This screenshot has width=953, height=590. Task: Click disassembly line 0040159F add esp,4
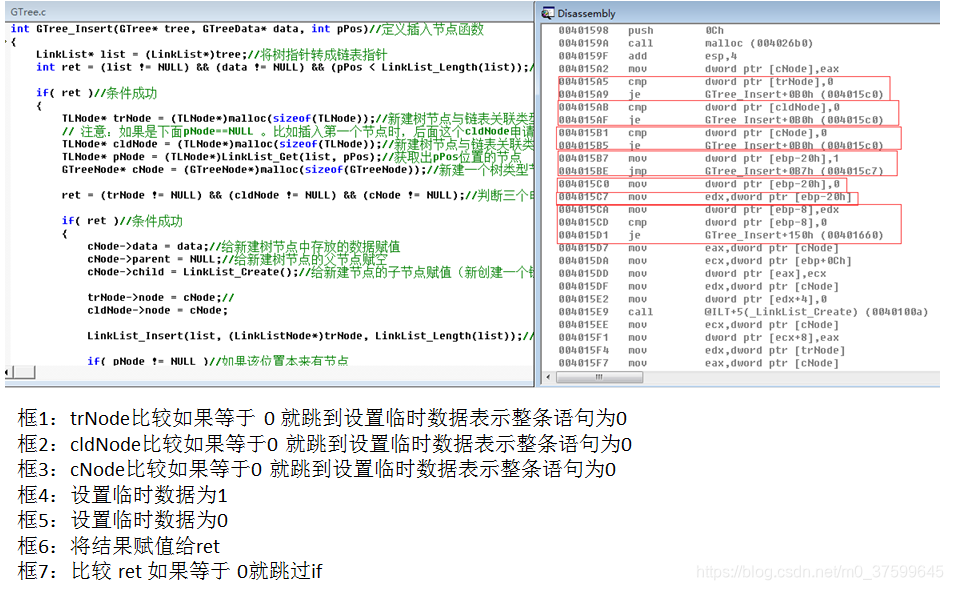pos(648,56)
